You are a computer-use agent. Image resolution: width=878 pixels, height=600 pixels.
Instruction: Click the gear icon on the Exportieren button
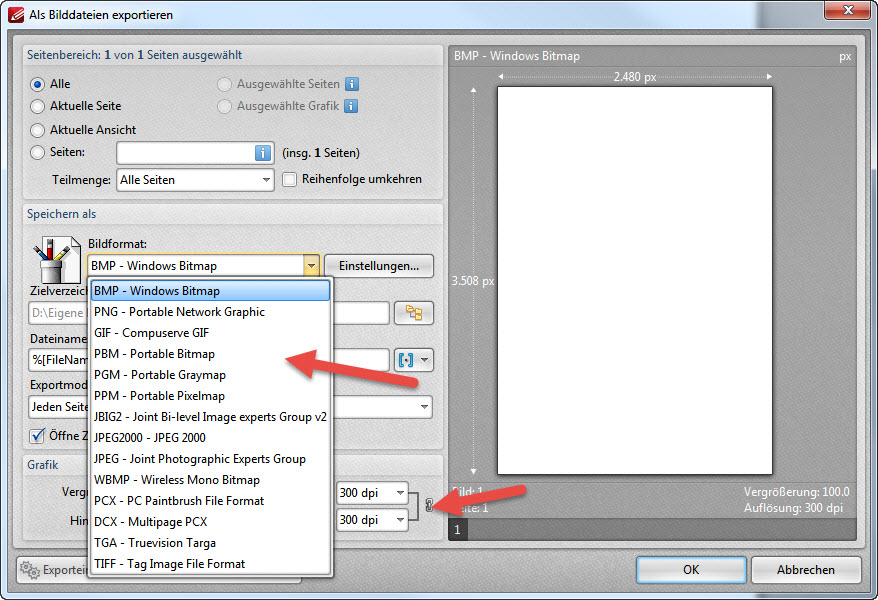(x=30, y=570)
